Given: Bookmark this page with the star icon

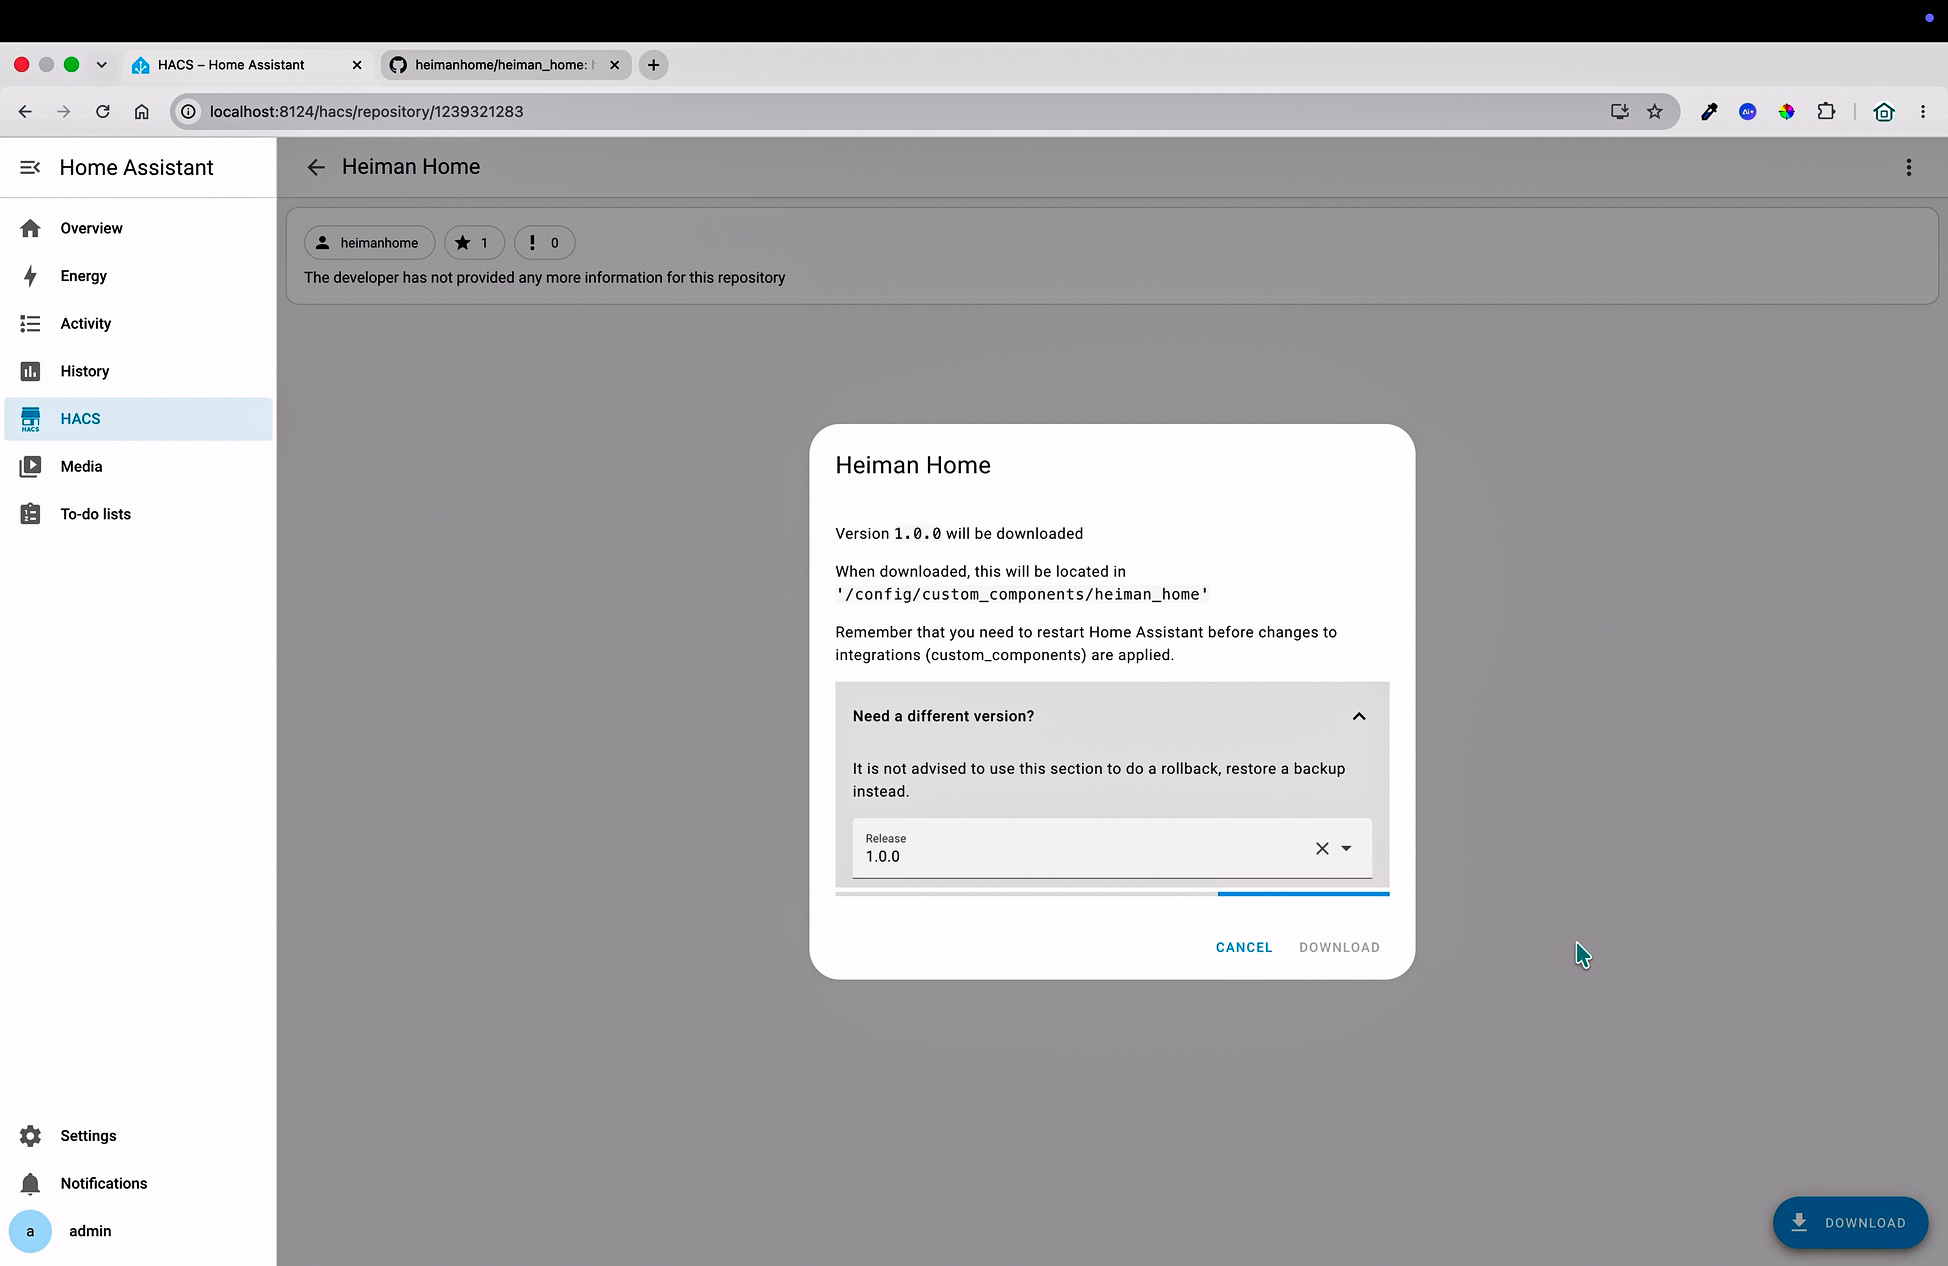Looking at the screenshot, I should tap(1655, 112).
